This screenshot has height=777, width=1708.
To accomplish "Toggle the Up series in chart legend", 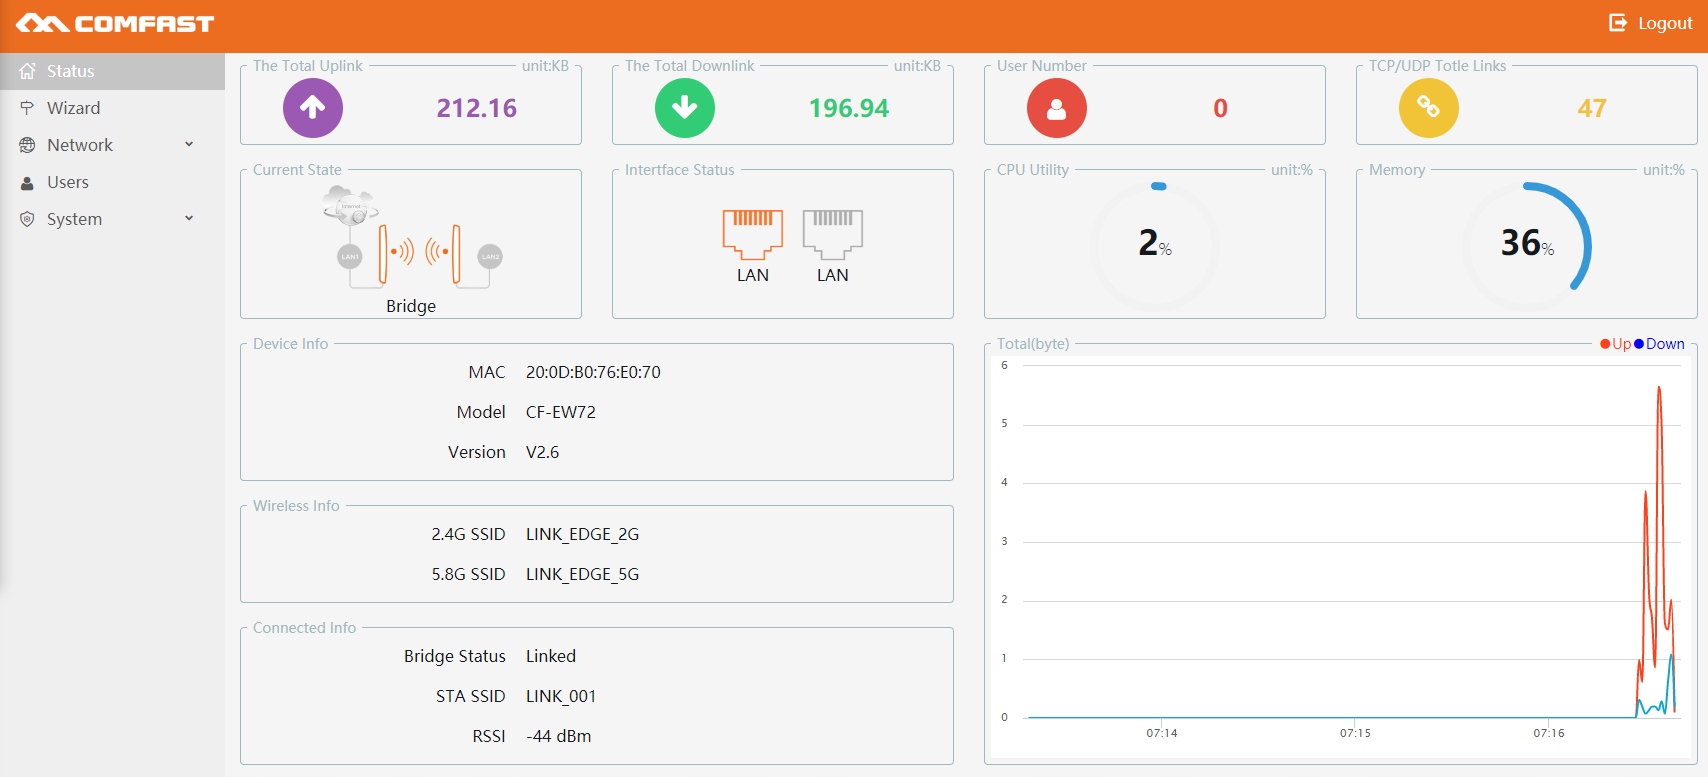I will (1615, 344).
